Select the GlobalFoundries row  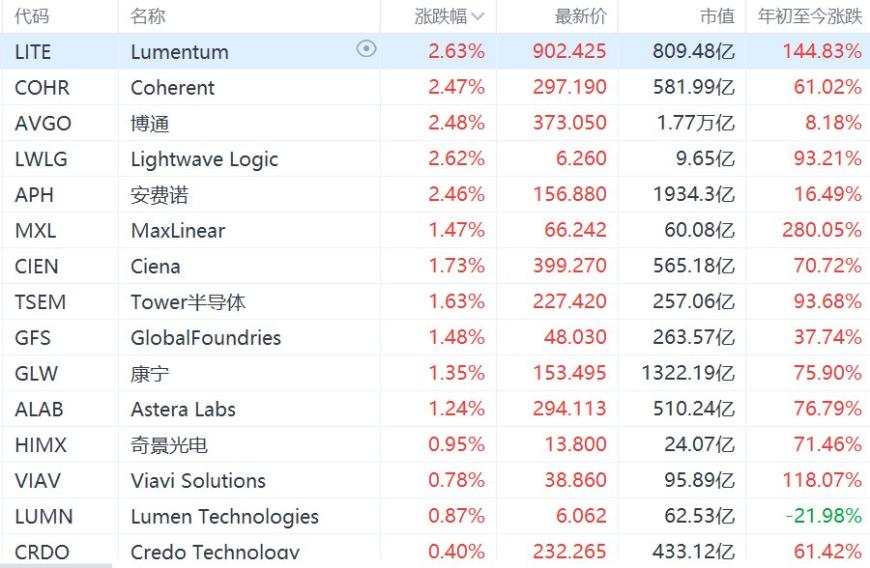(435, 337)
